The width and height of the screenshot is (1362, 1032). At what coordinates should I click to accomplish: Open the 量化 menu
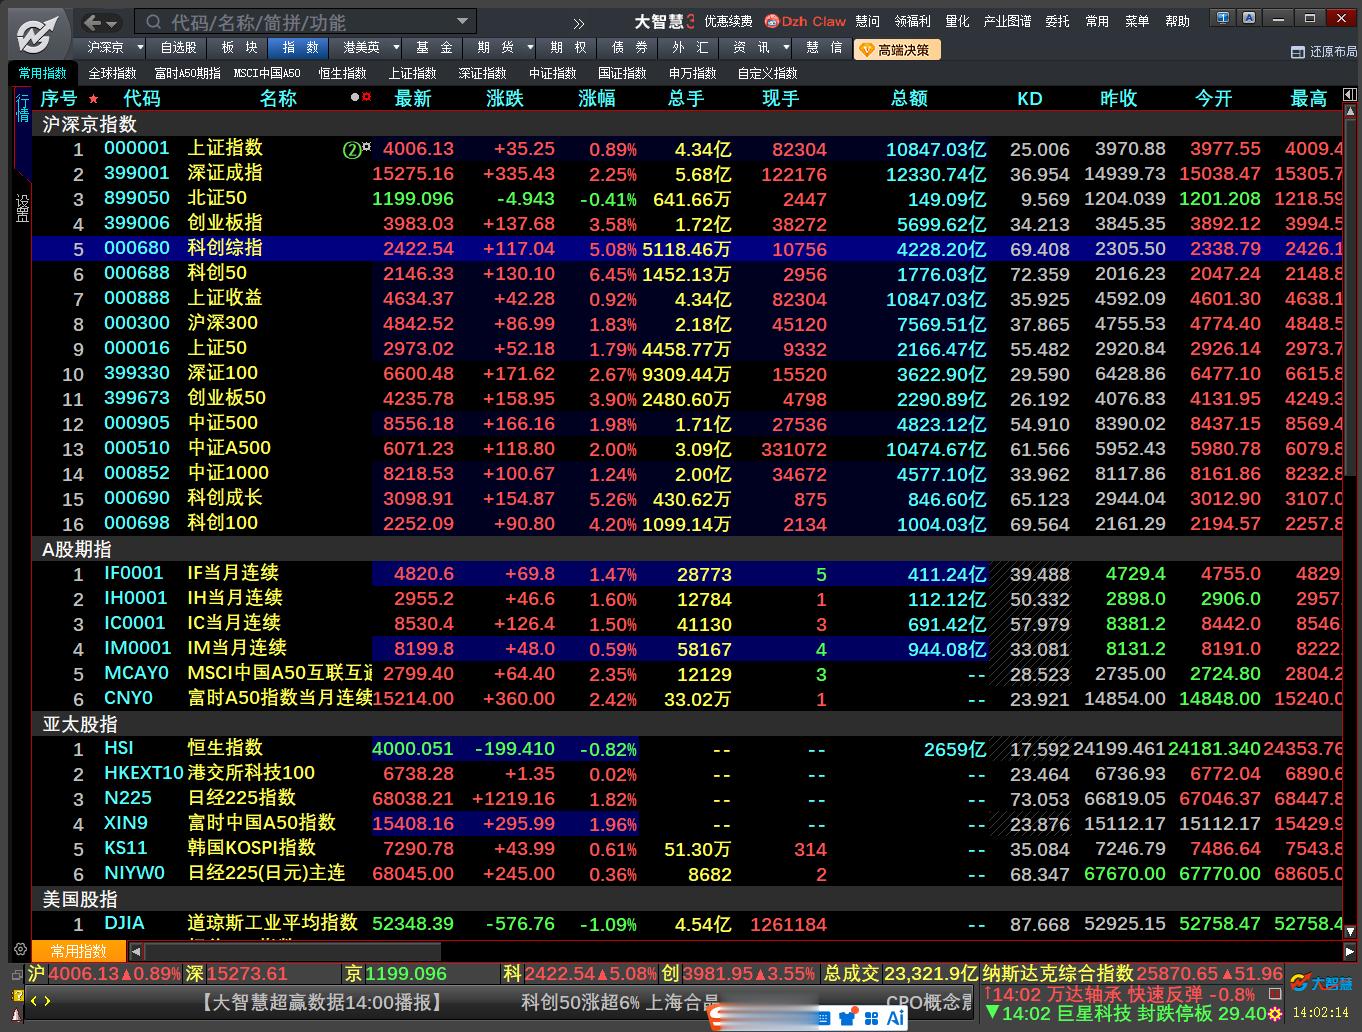(x=957, y=21)
